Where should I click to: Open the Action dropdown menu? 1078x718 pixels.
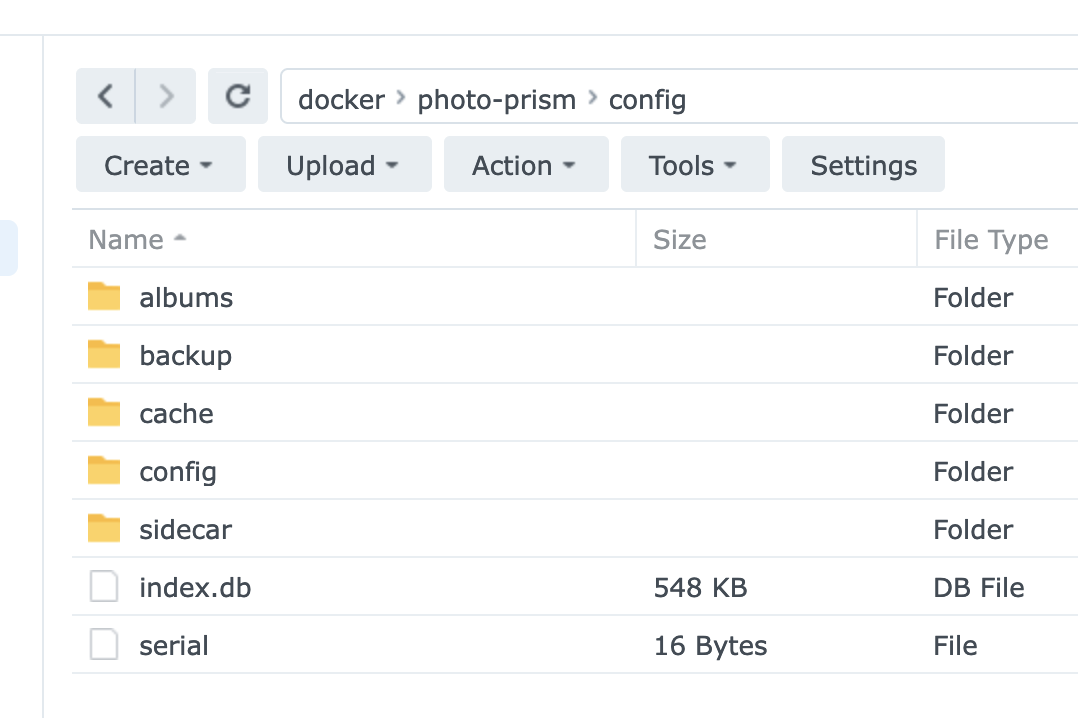(x=526, y=164)
